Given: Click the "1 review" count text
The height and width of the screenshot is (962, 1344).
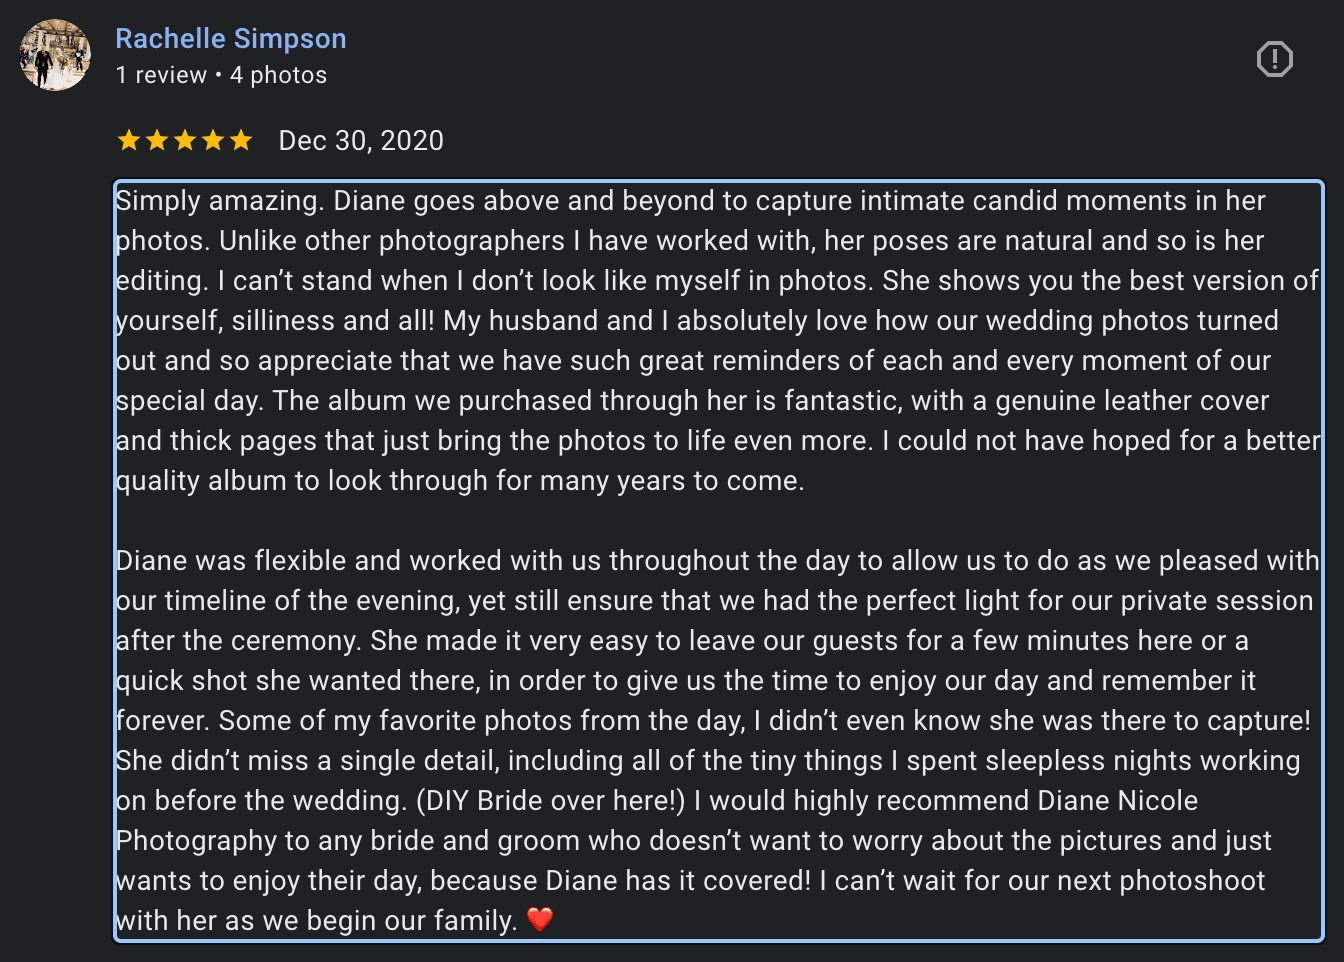Looking at the screenshot, I should click(161, 76).
